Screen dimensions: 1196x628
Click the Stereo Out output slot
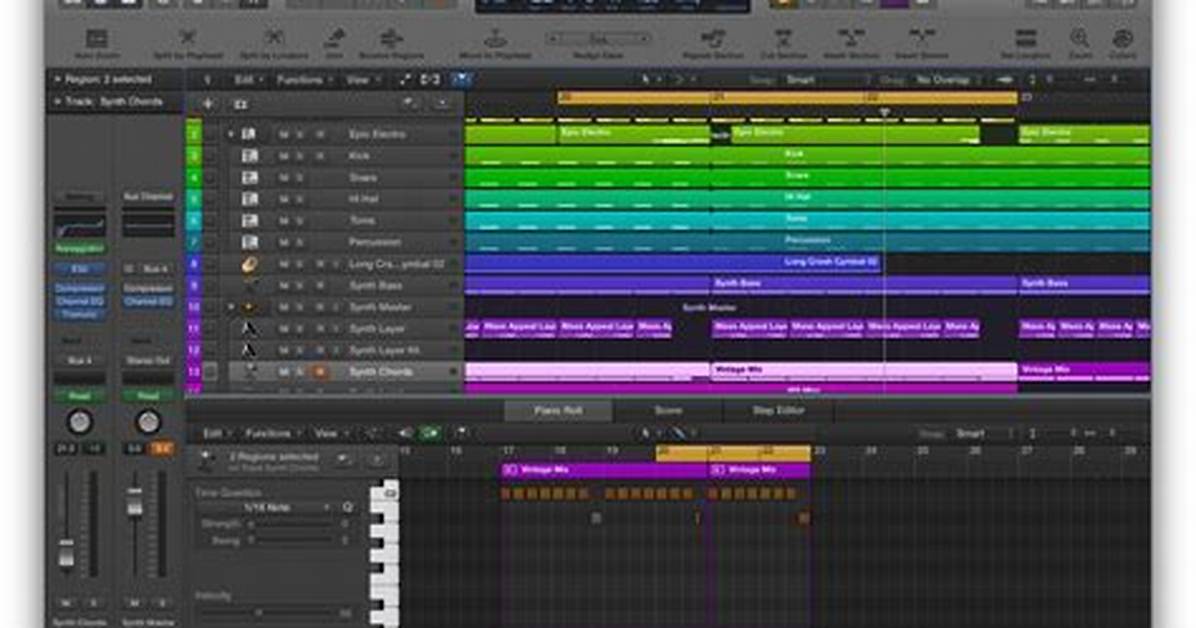[x=148, y=360]
